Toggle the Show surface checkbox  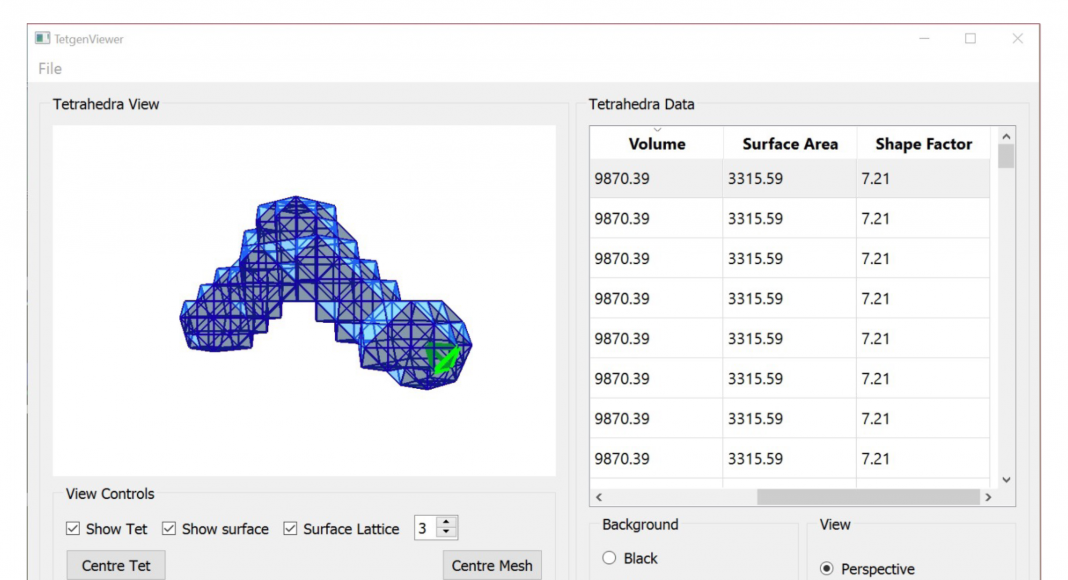169,528
